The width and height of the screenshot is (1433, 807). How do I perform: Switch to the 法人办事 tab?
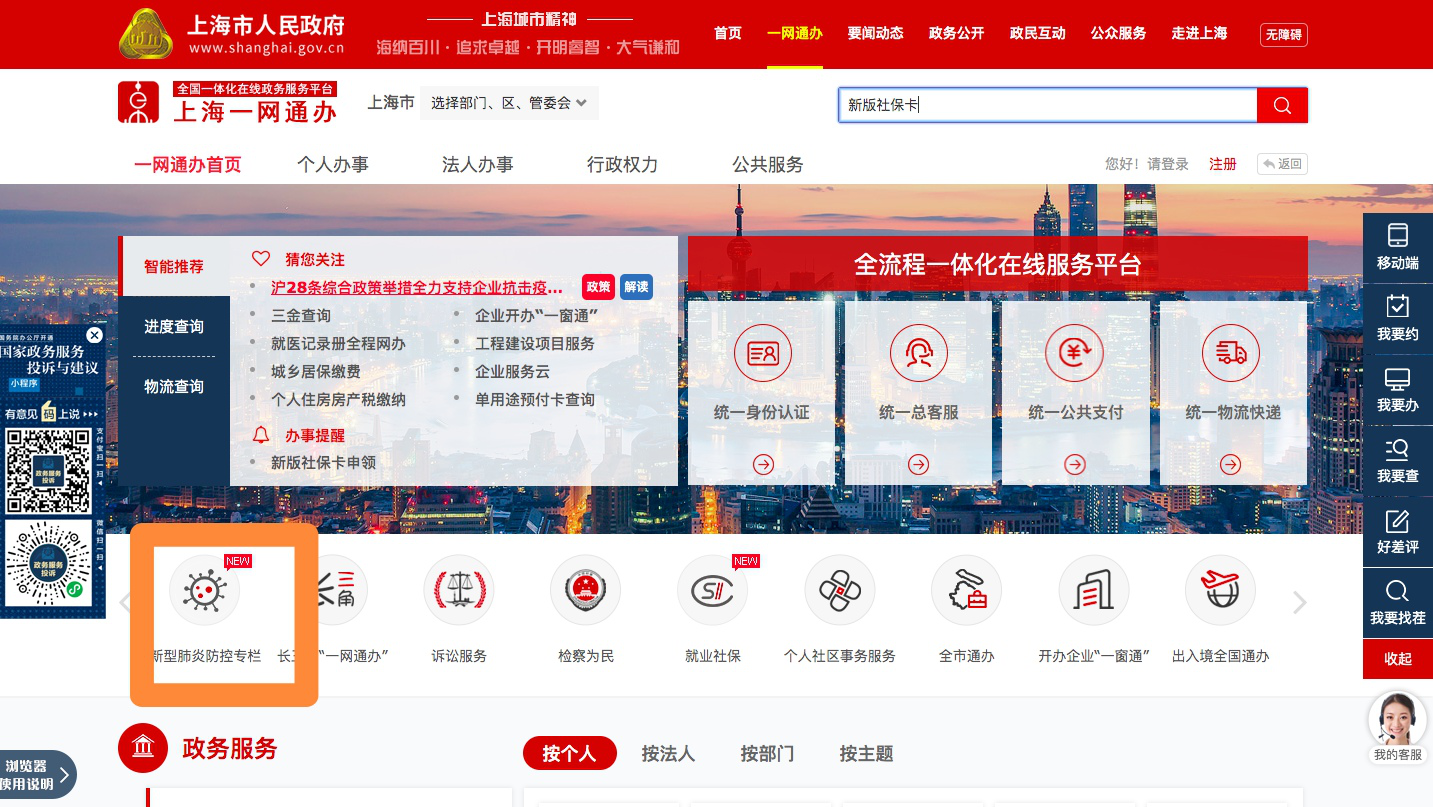point(478,165)
